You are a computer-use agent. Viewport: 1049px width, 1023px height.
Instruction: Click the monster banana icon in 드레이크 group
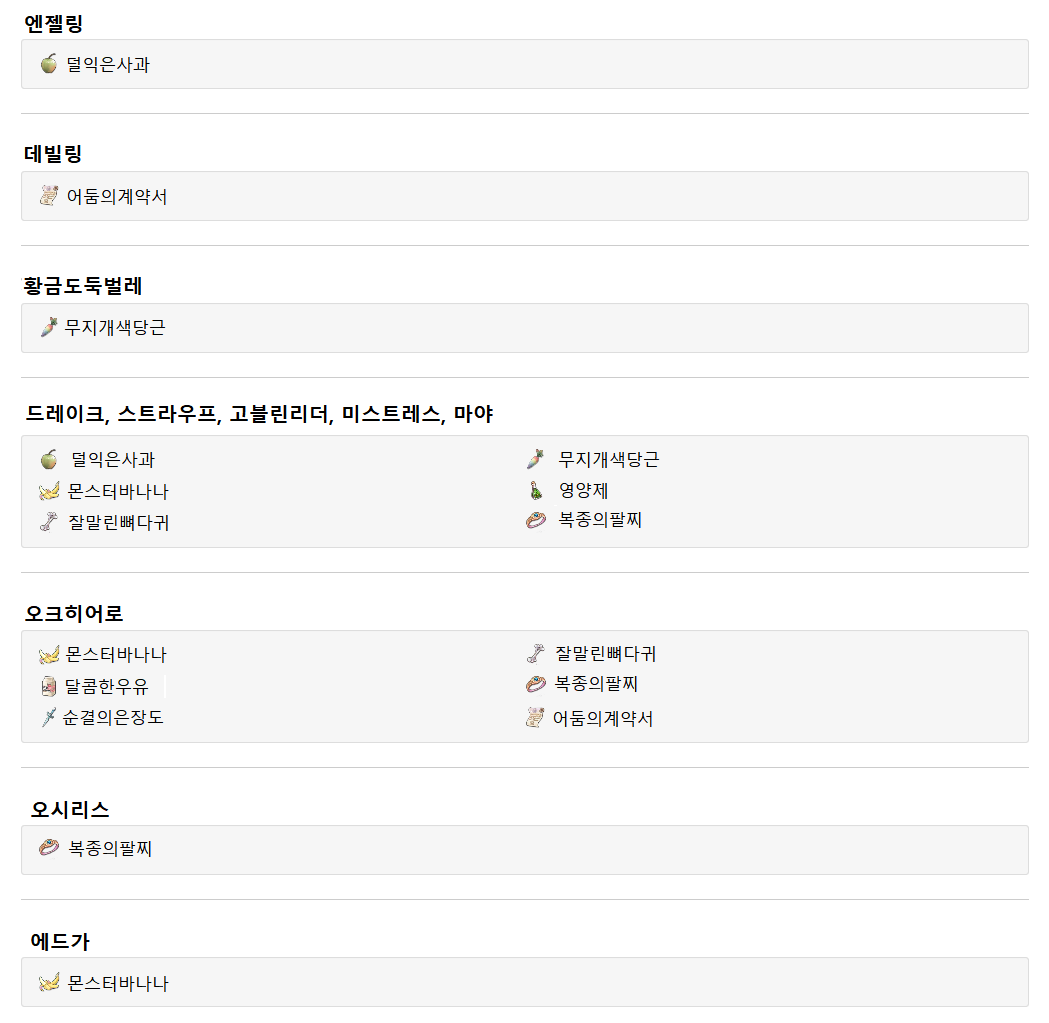(49, 492)
